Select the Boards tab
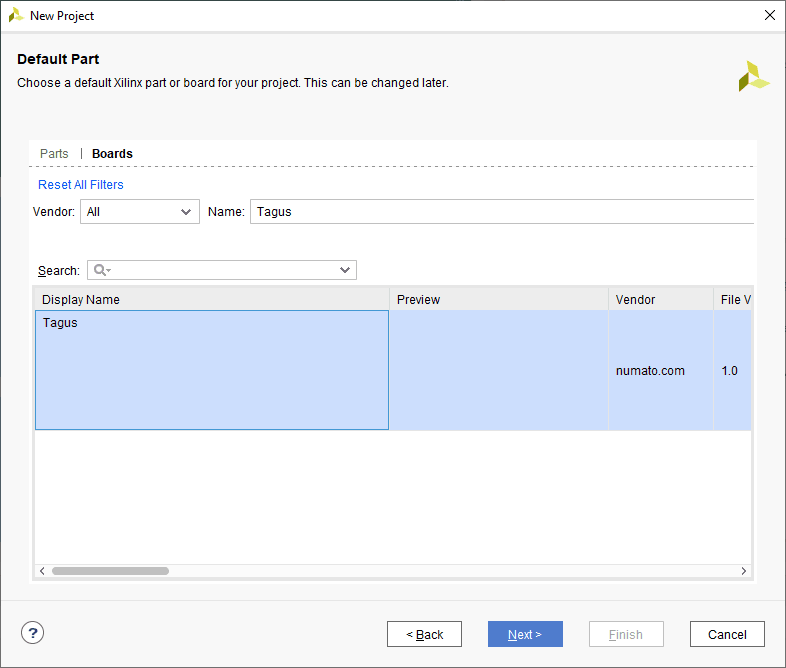This screenshot has width=786, height=668. (112, 154)
